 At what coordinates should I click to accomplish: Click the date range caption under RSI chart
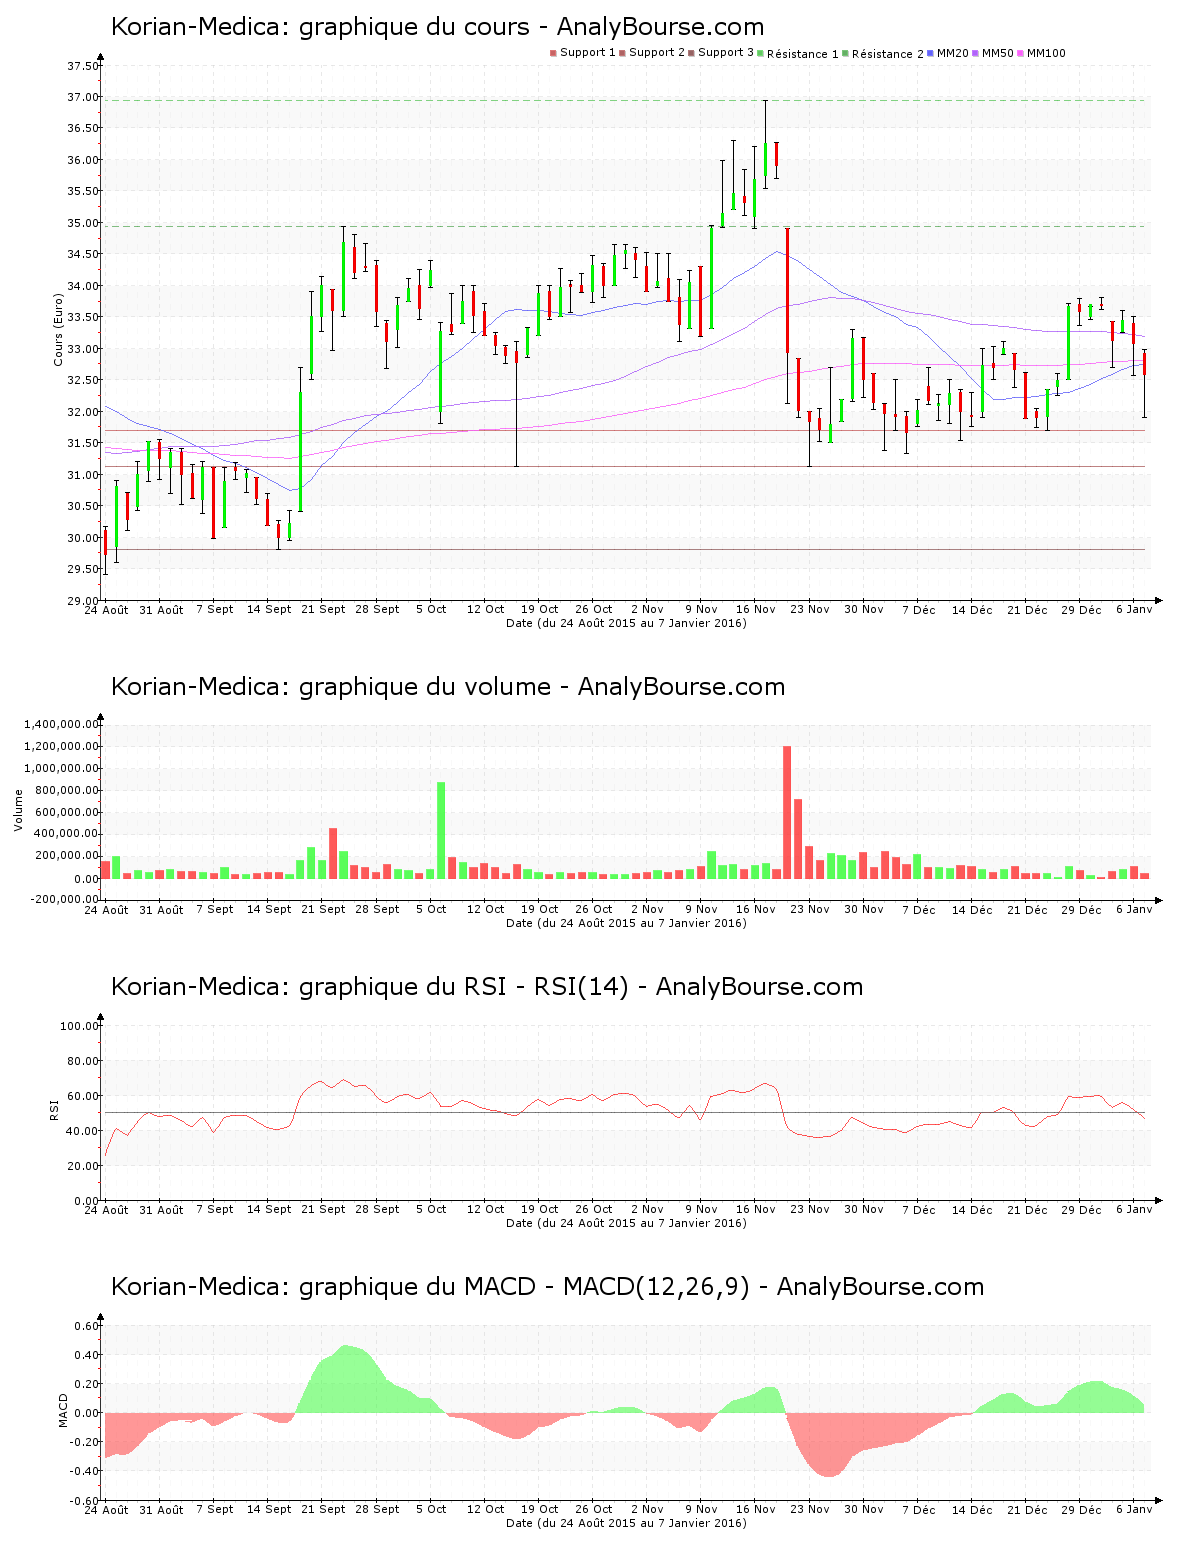click(626, 1223)
